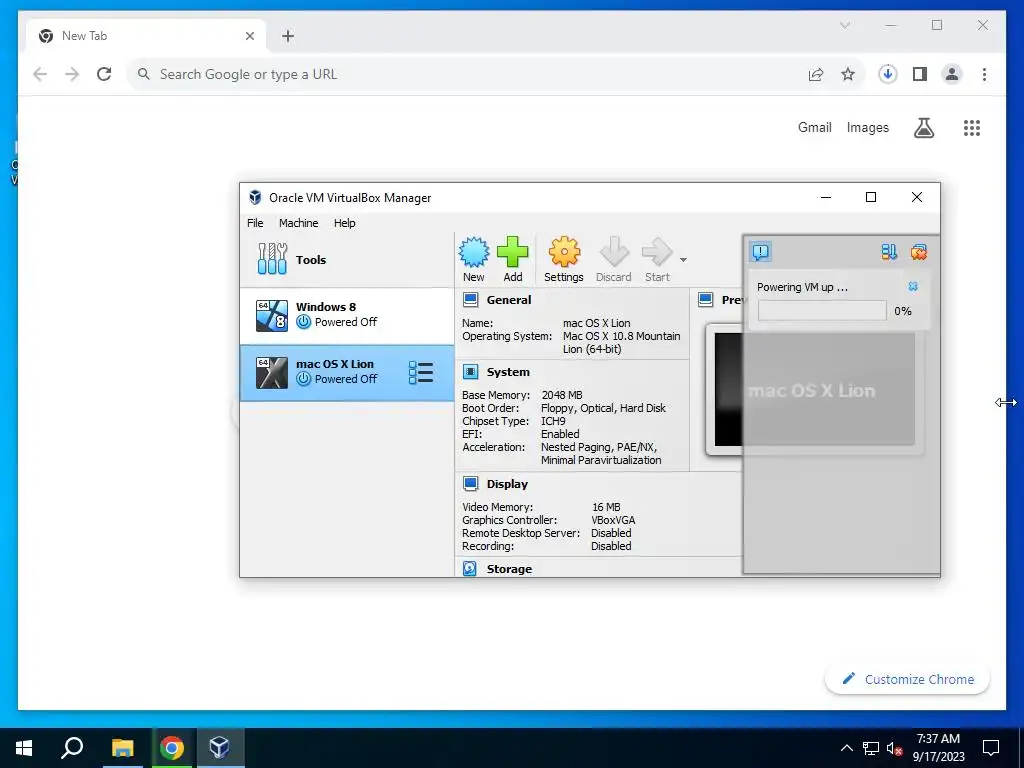Click the Storage section heading

click(x=509, y=569)
